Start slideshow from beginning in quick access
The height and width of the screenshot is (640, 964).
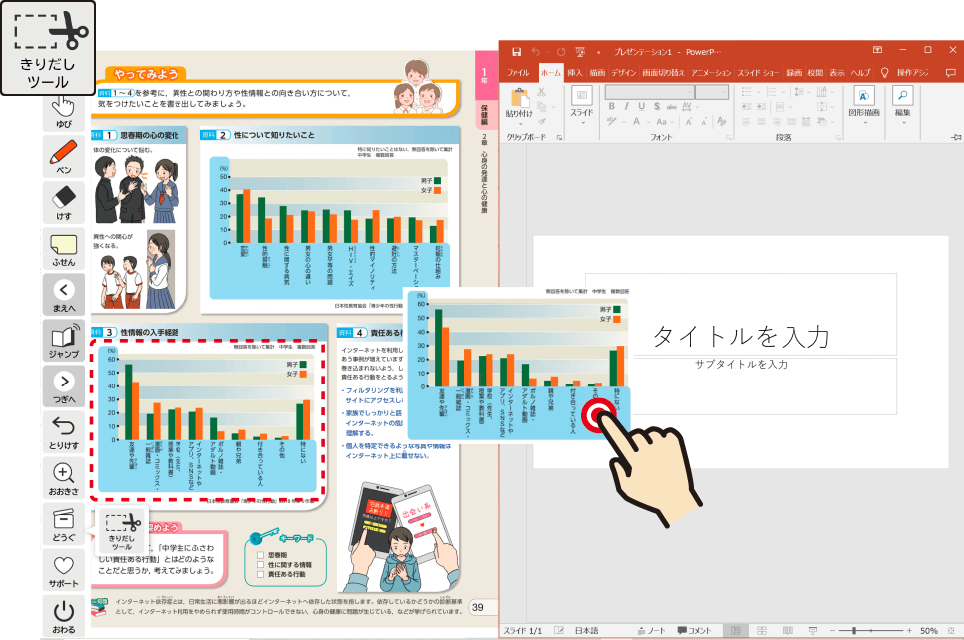point(580,52)
